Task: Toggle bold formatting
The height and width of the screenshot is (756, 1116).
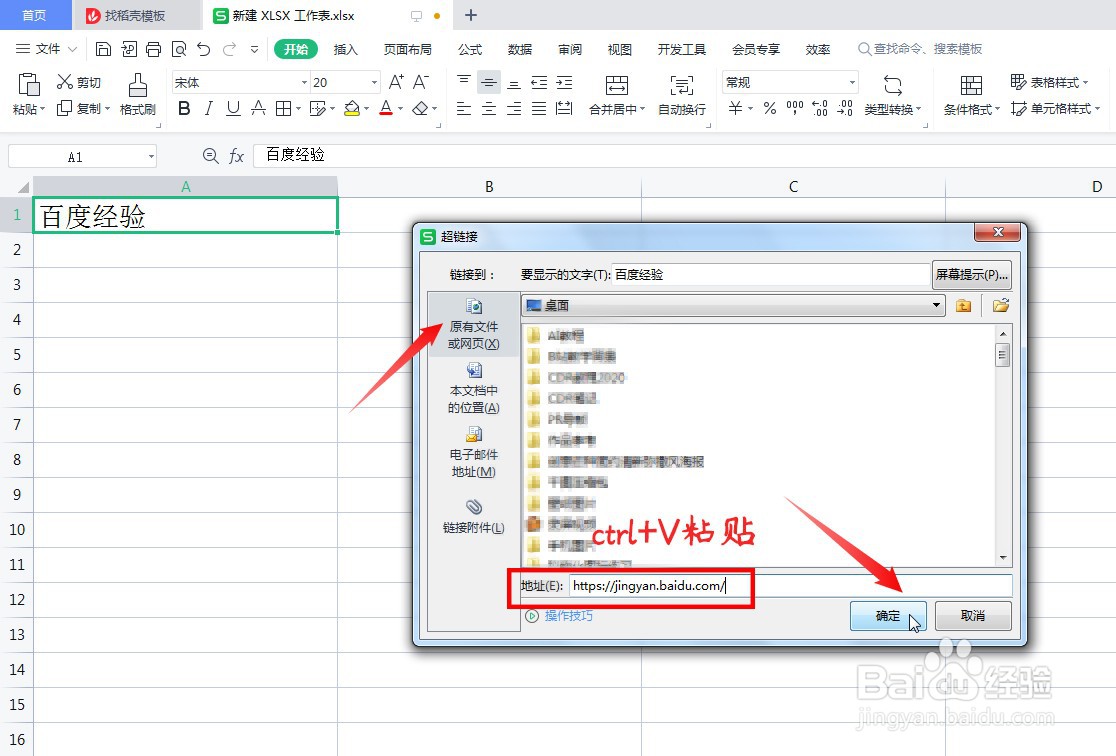Action: tap(184, 108)
